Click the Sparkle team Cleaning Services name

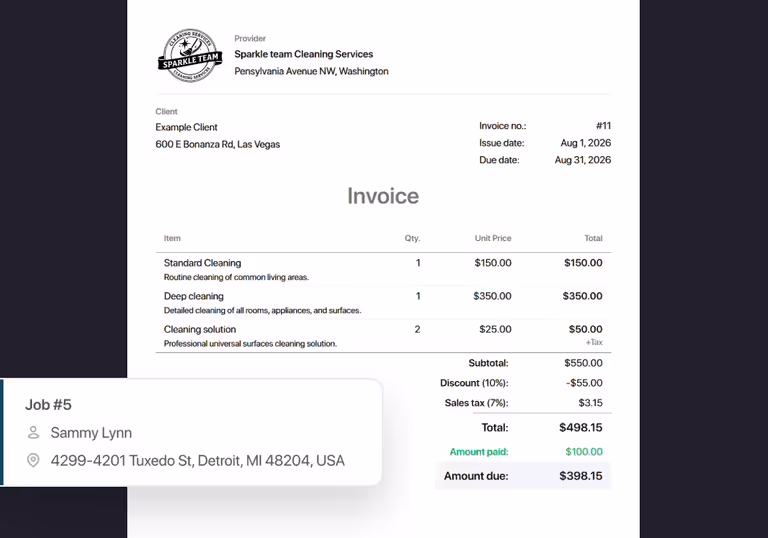(304, 54)
